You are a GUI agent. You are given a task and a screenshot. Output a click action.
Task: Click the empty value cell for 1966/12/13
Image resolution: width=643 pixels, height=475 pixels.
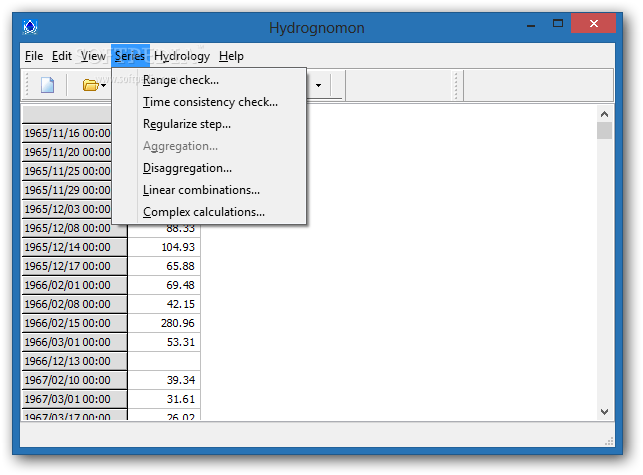coord(164,361)
